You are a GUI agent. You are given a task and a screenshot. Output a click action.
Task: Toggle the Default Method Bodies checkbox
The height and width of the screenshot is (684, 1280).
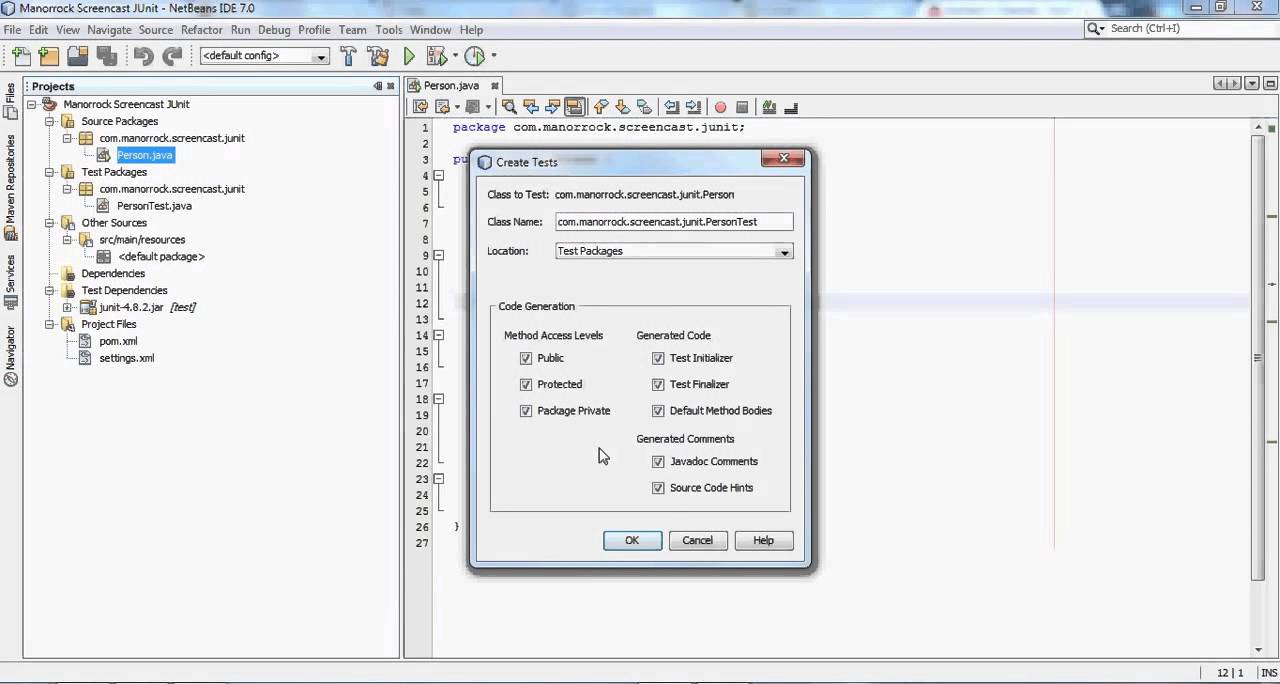[658, 411]
